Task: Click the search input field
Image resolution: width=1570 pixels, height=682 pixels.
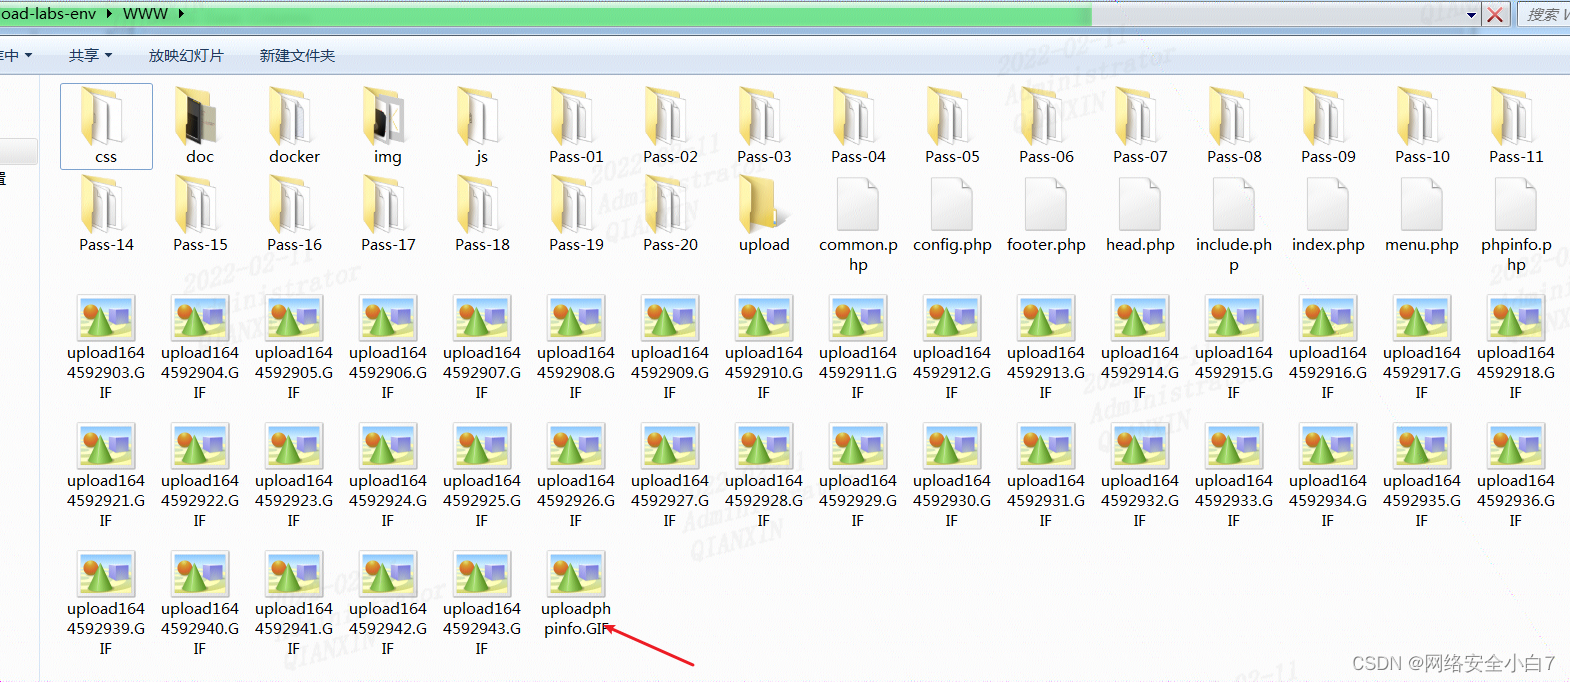Action: tap(1544, 14)
